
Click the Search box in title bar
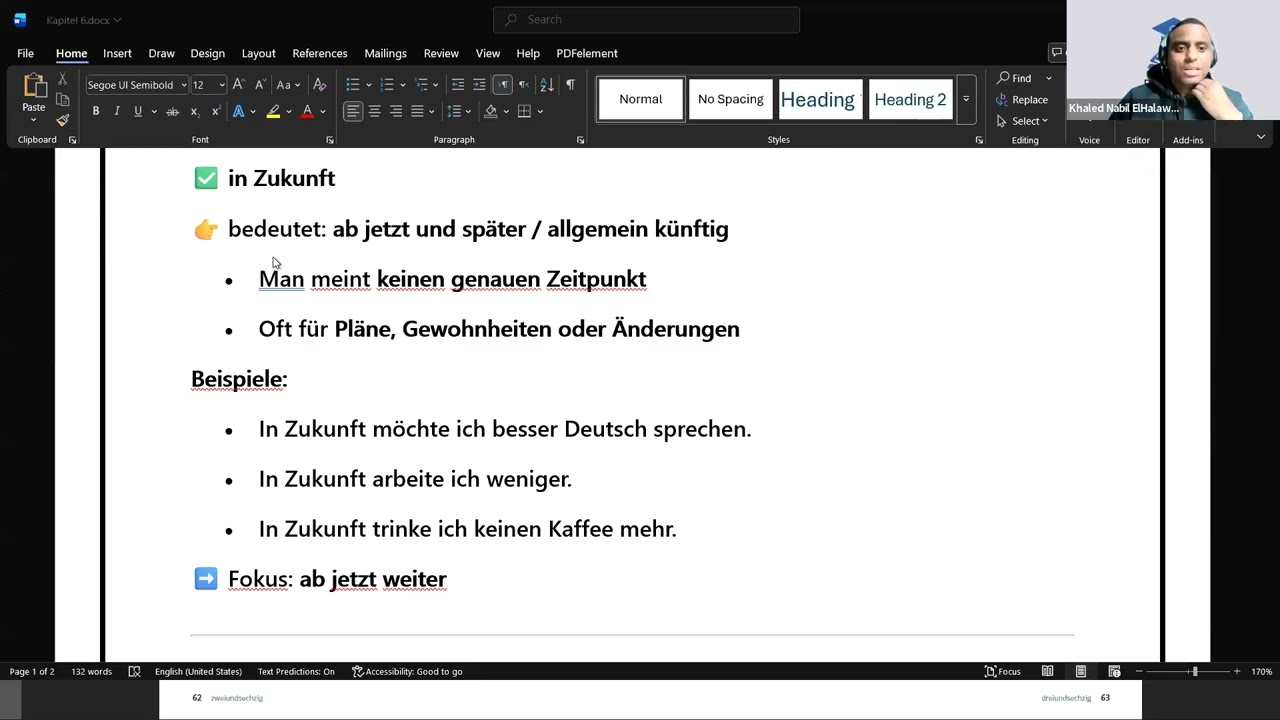[x=646, y=19]
